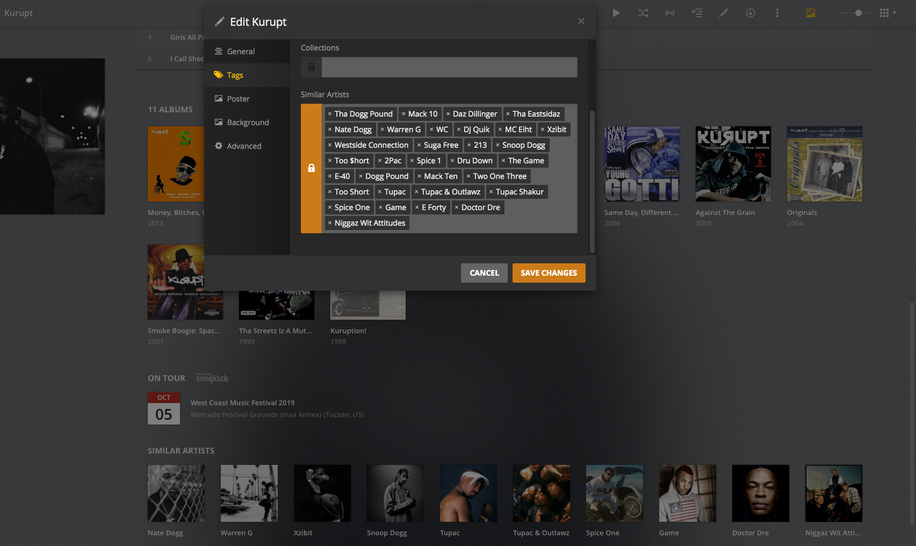Image resolution: width=916 pixels, height=546 pixels.
Task: Open Same Day, Different album cover
Action: click(x=641, y=164)
